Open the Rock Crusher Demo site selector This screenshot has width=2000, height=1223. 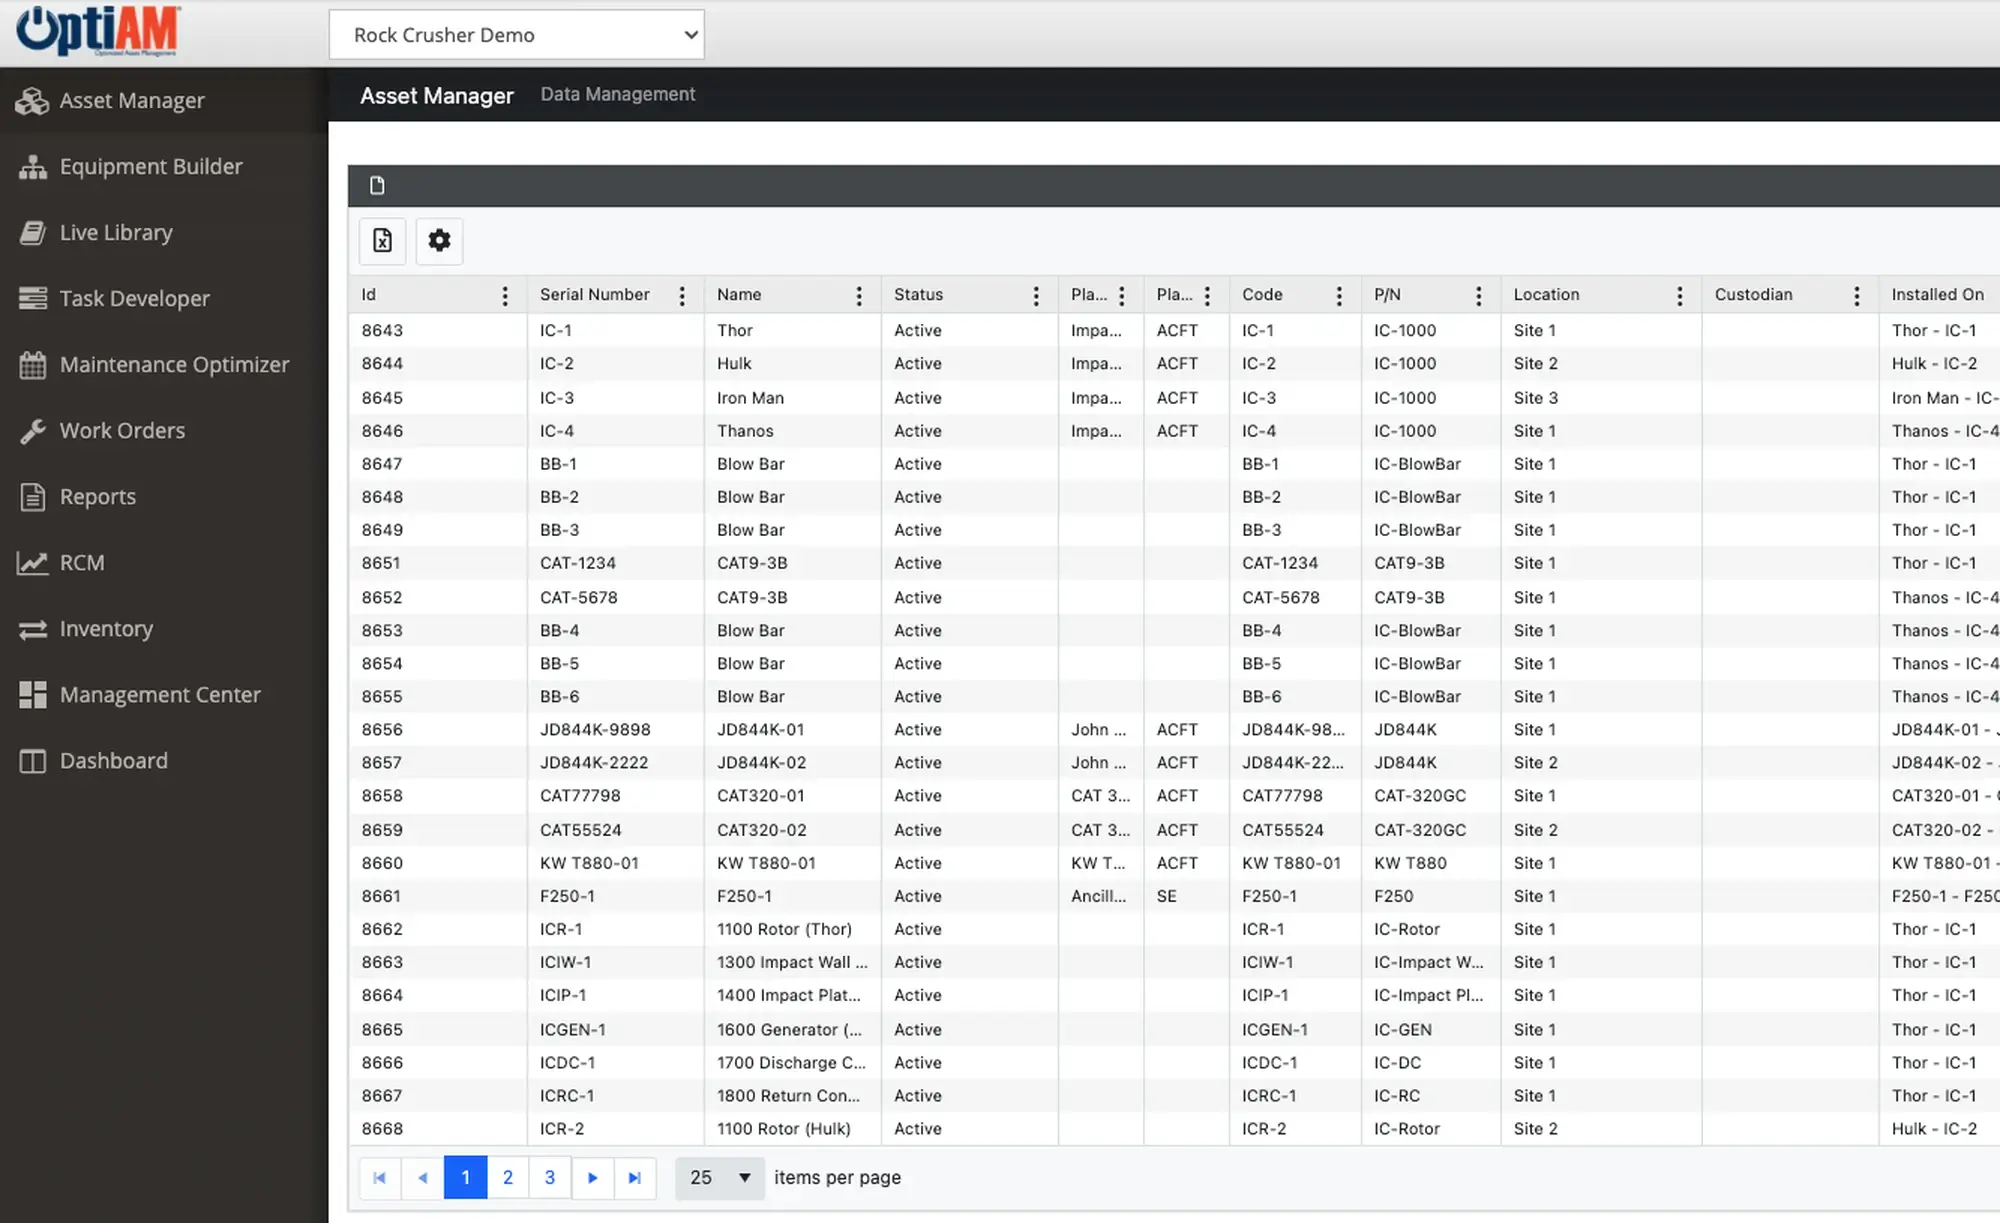[517, 35]
